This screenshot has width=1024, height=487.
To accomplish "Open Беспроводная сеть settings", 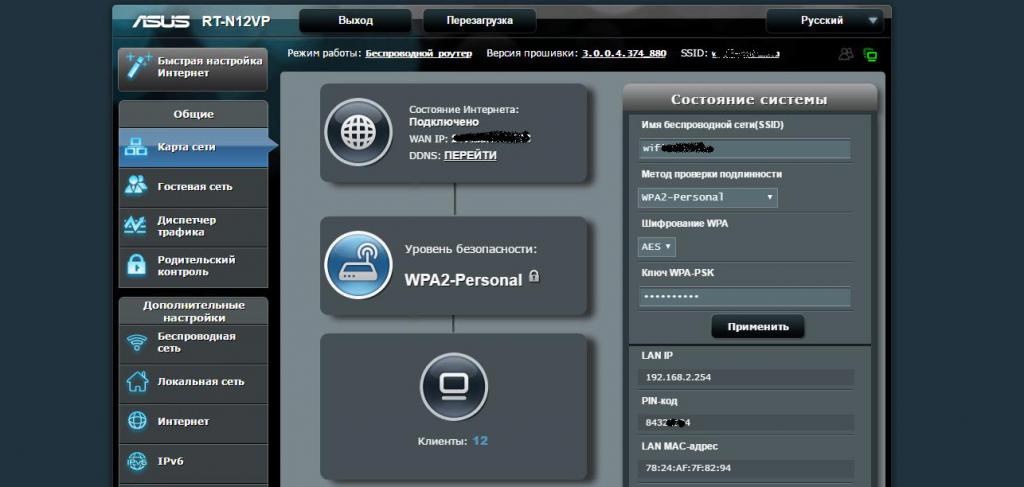I will [193, 343].
